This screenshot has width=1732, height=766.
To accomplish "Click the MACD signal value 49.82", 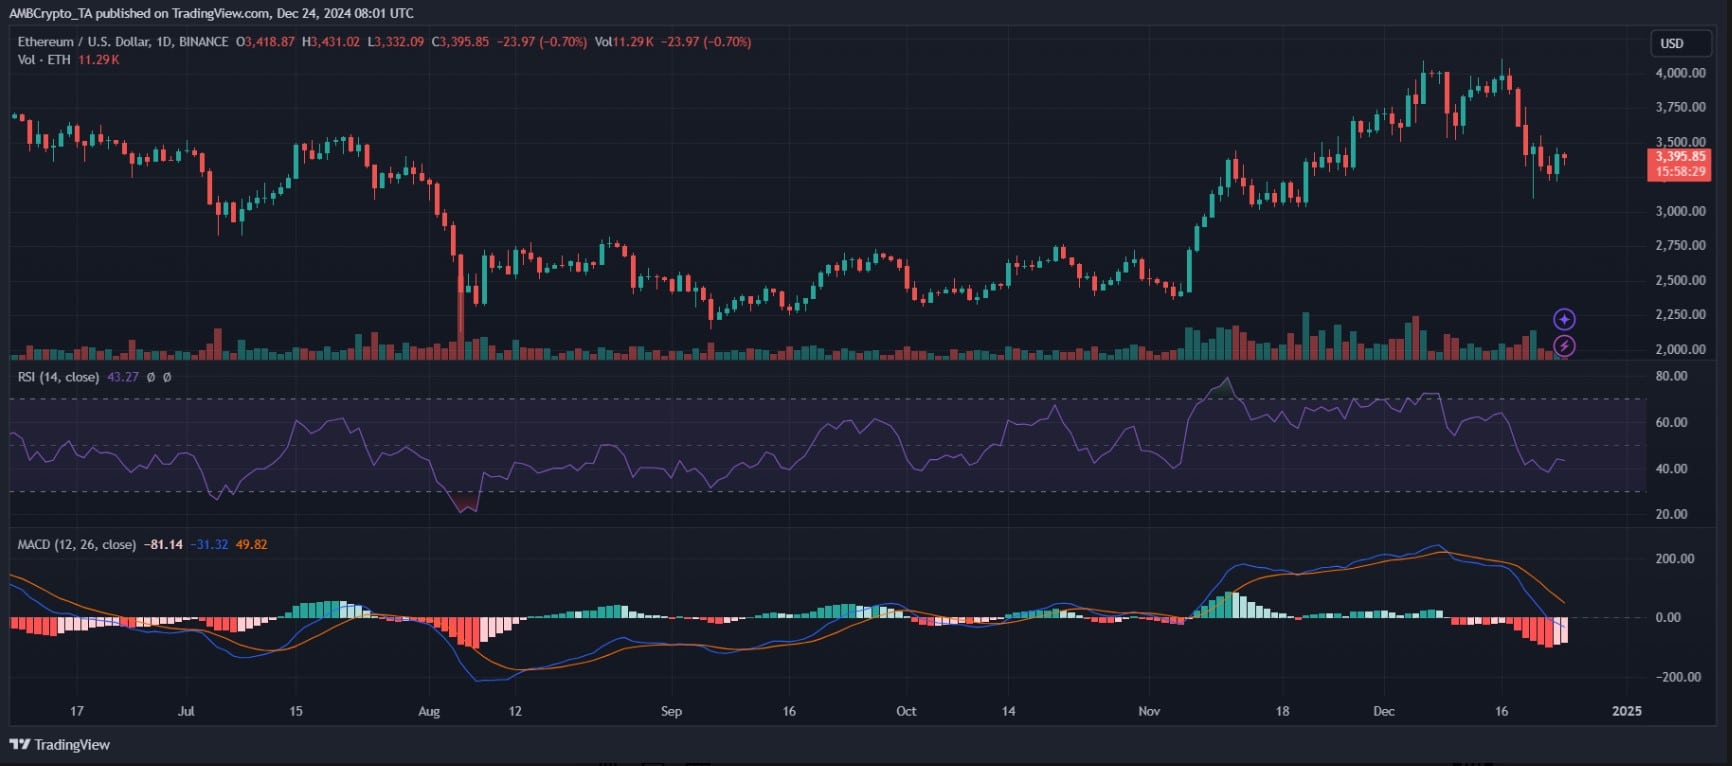I will click(251, 545).
